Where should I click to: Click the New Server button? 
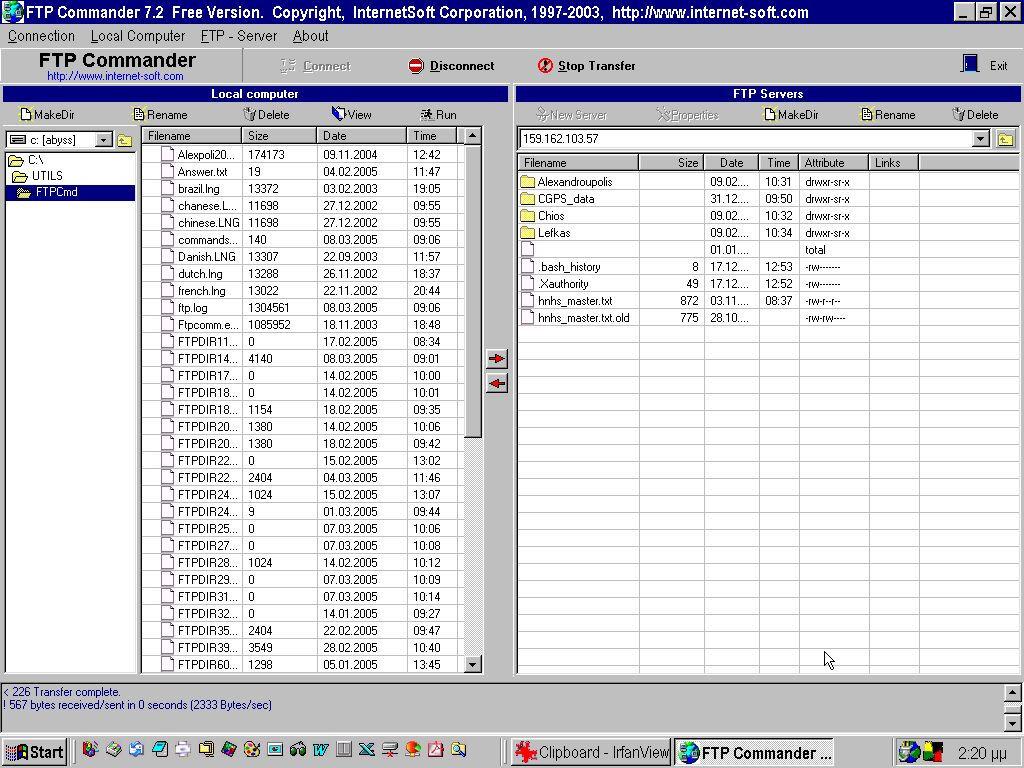pyautogui.click(x=571, y=114)
